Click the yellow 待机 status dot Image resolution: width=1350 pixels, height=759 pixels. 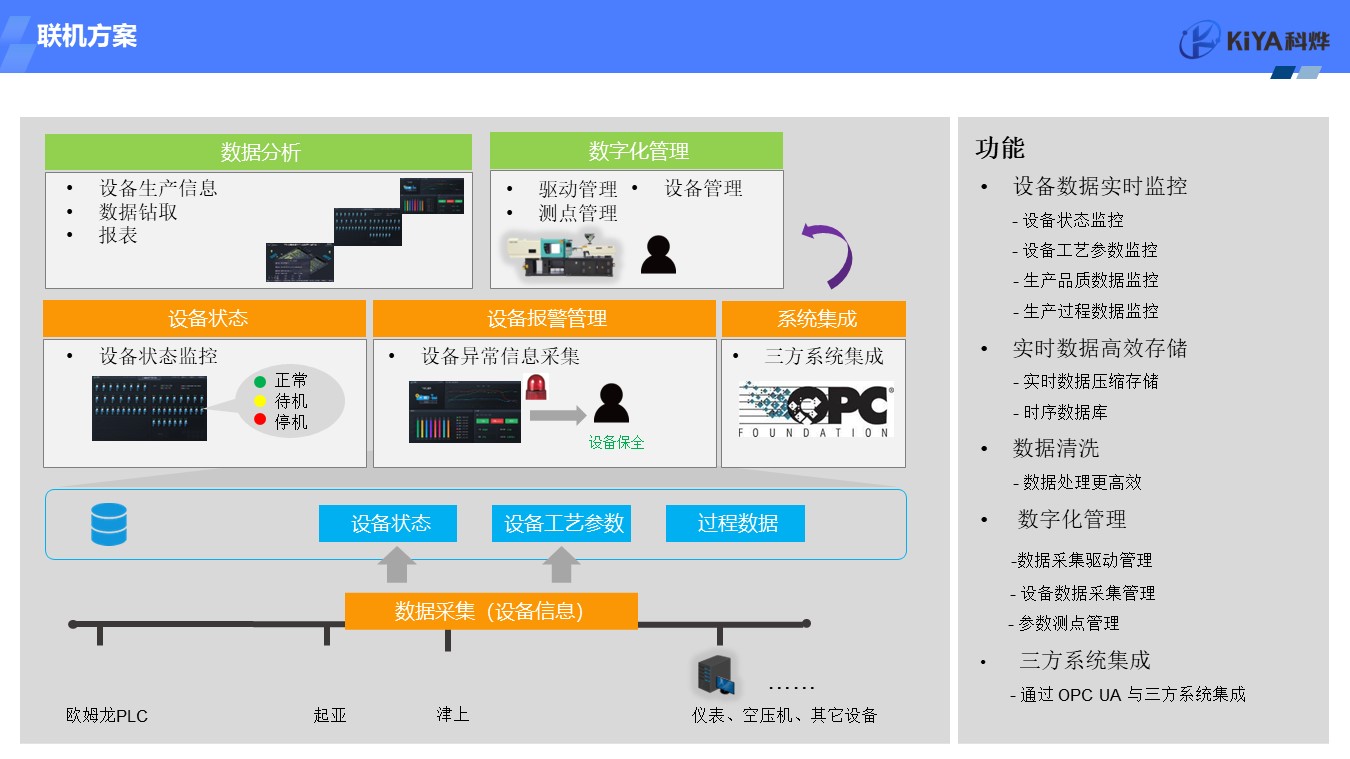pyautogui.click(x=260, y=401)
